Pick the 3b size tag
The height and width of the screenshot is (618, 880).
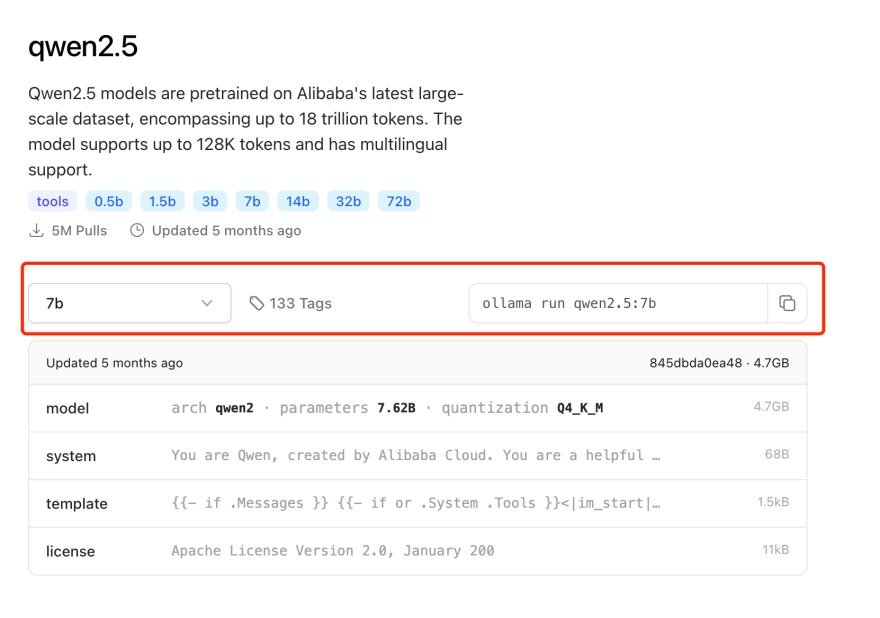(x=210, y=201)
